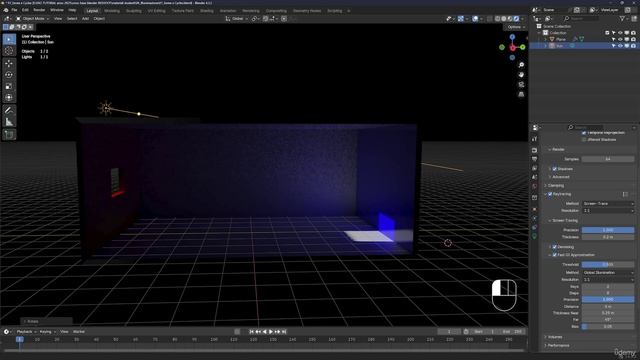Switch to wireframe viewport shading

point(498,19)
